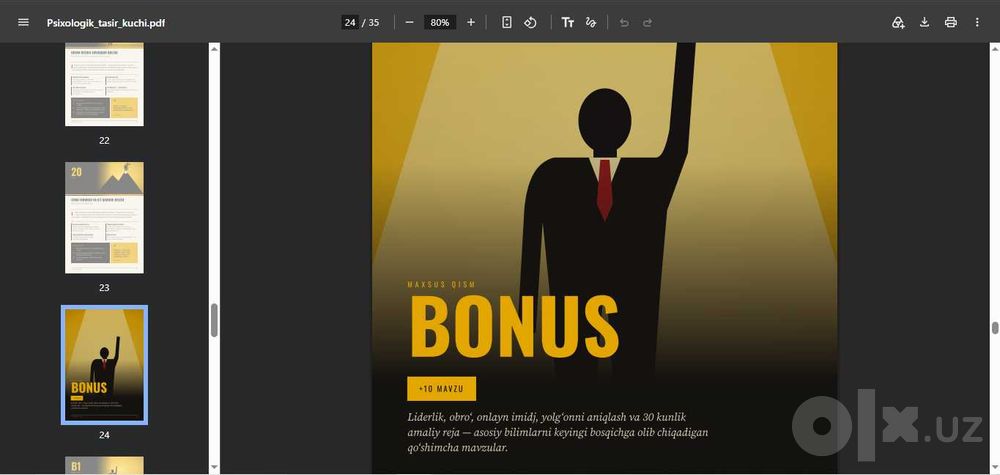Download the PDF file

[924, 22]
